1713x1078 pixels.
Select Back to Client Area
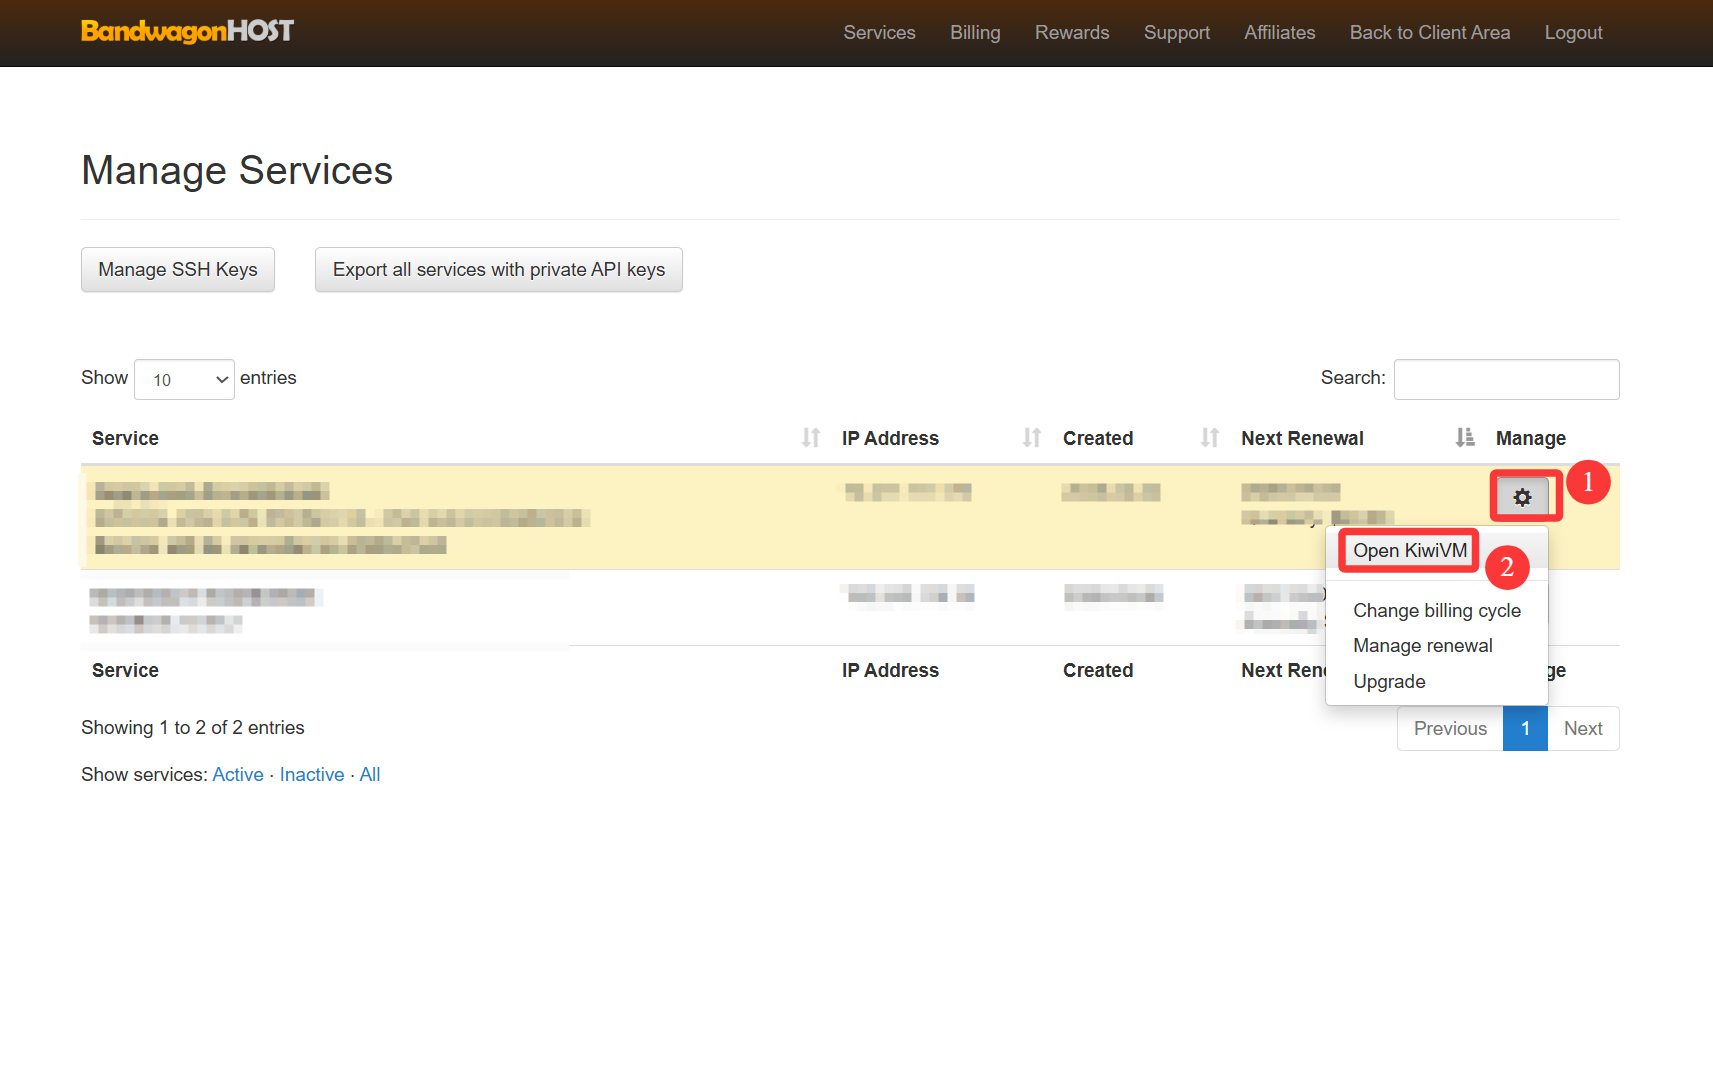1430,33
